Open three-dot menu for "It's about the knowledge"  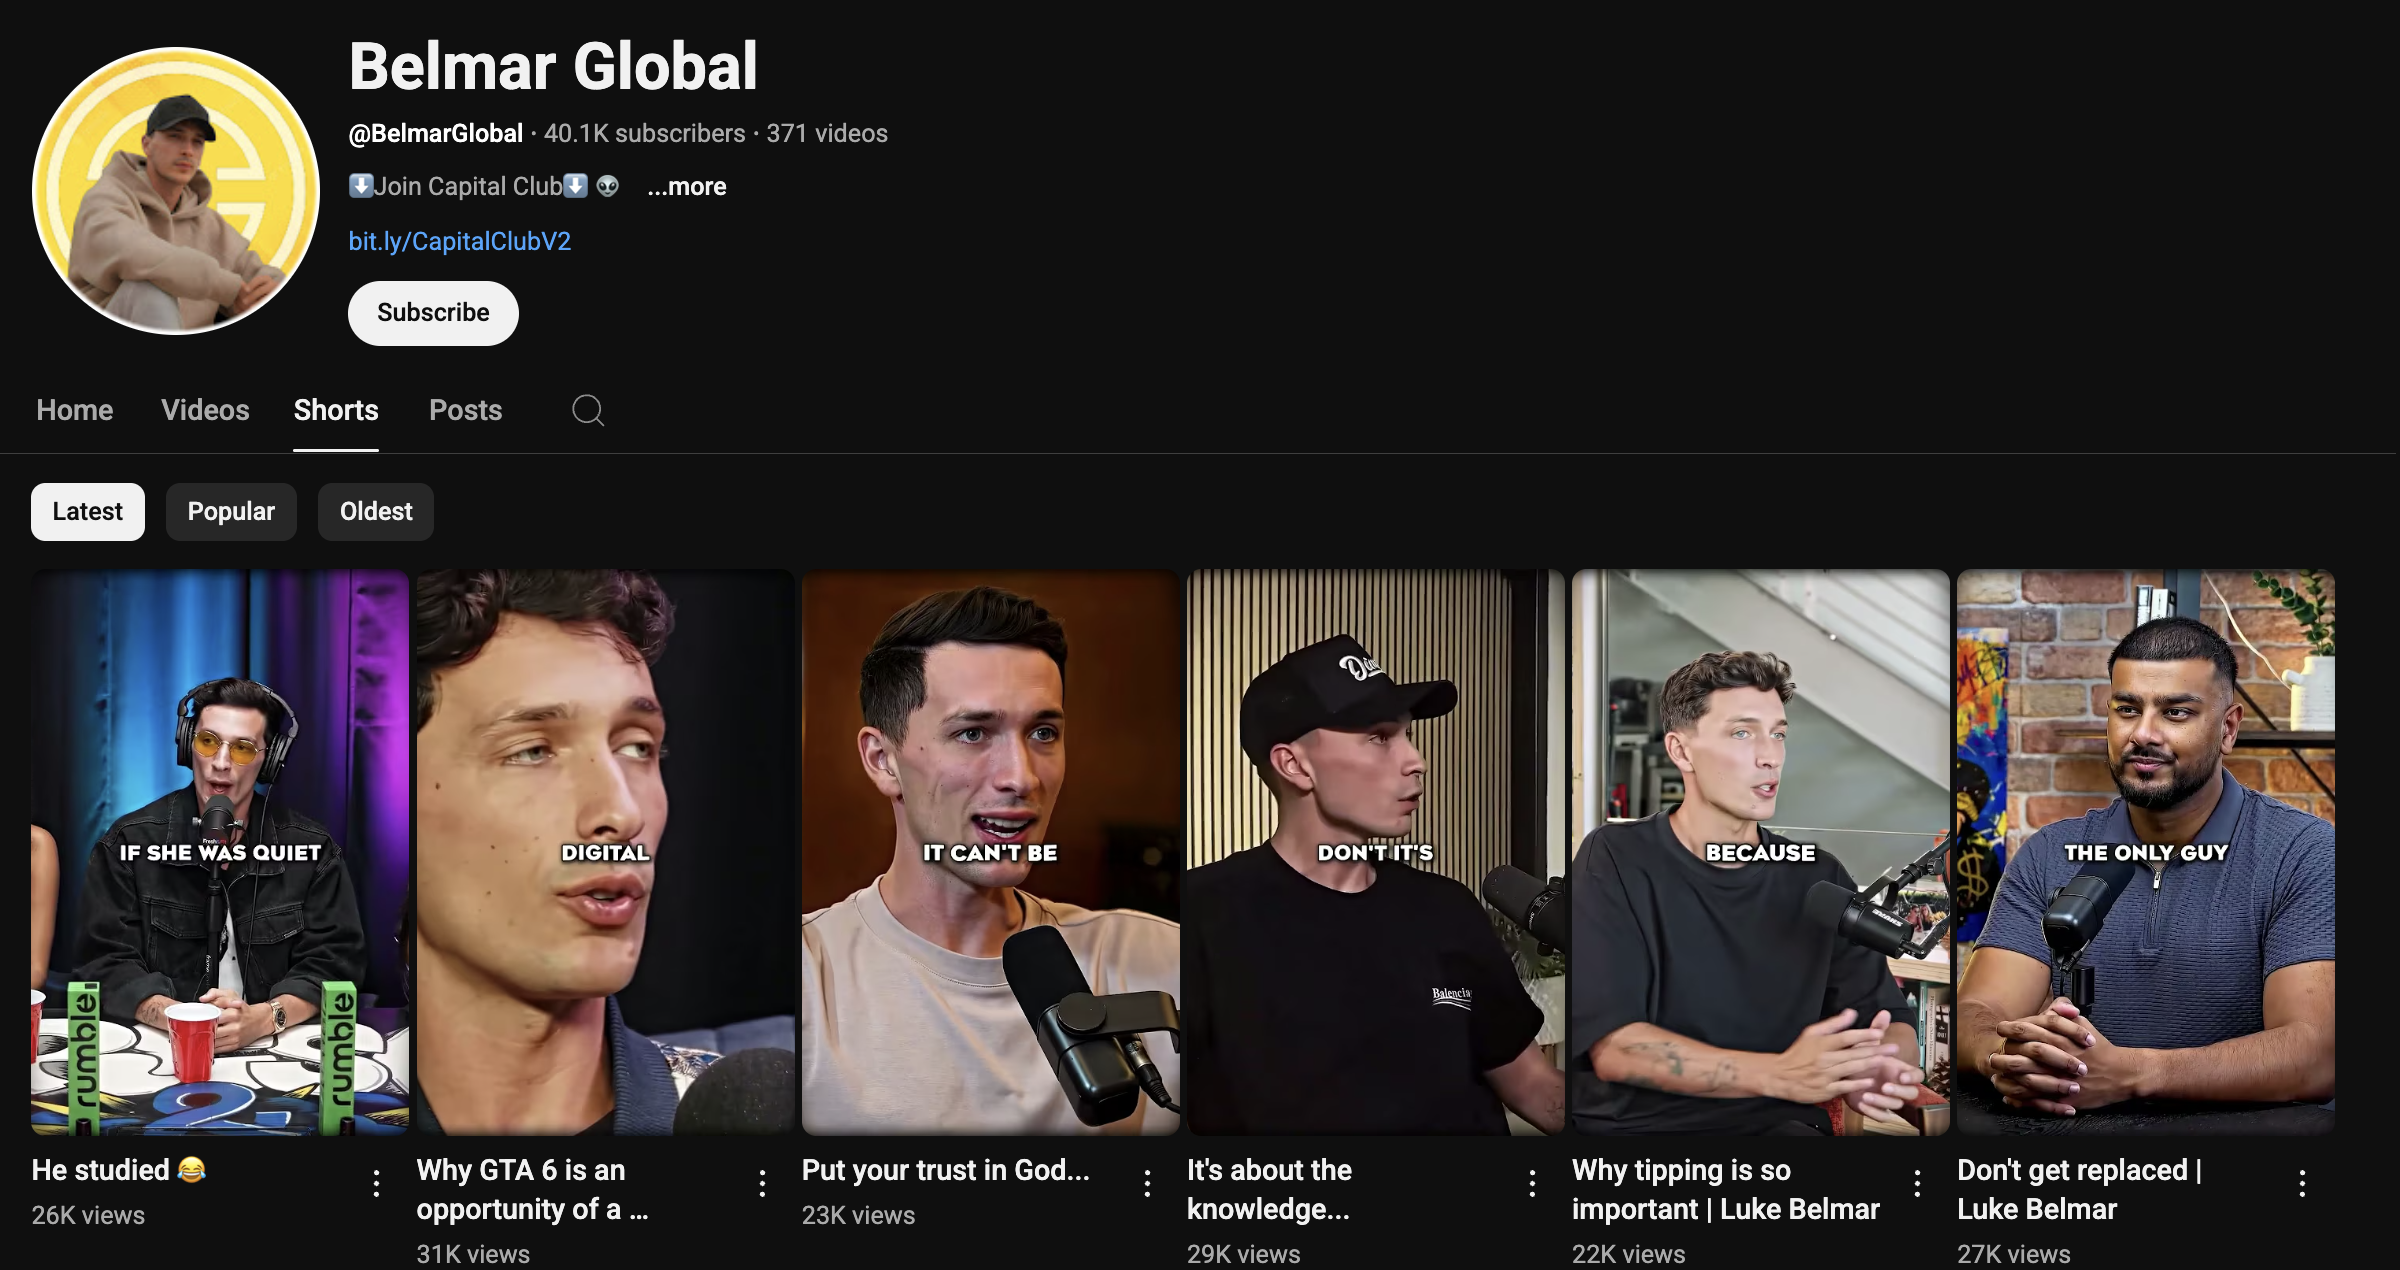[x=1532, y=1184]
